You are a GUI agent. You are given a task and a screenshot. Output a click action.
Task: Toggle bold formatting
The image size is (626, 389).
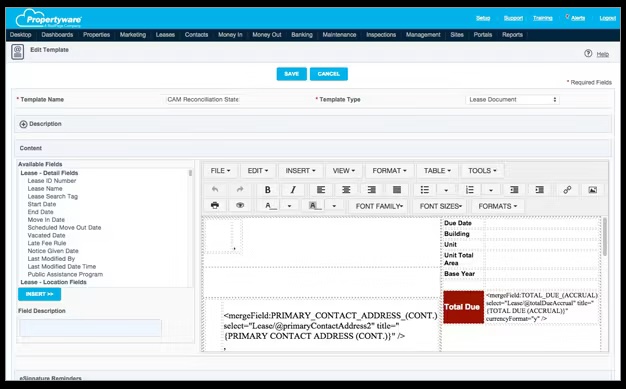pos(267,190)
